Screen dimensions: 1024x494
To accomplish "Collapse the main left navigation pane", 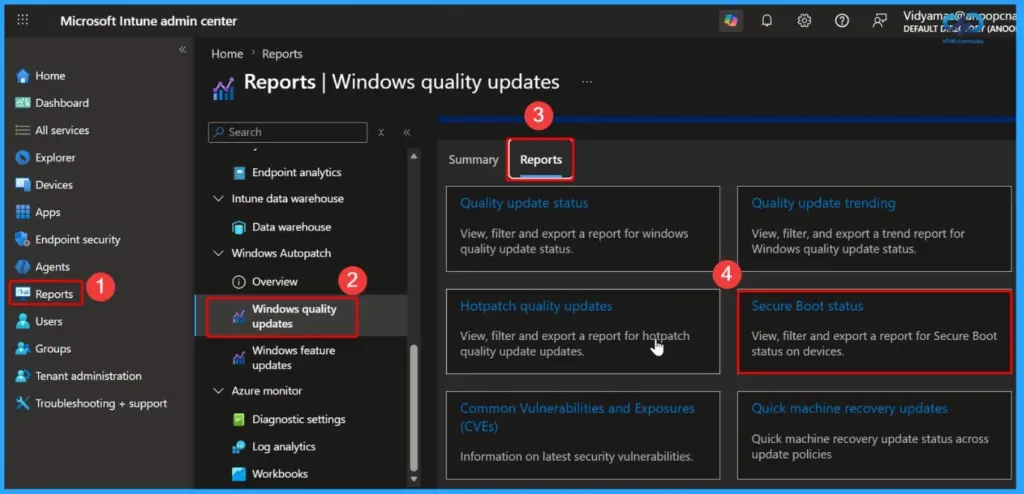I will [x=182, y=50].
